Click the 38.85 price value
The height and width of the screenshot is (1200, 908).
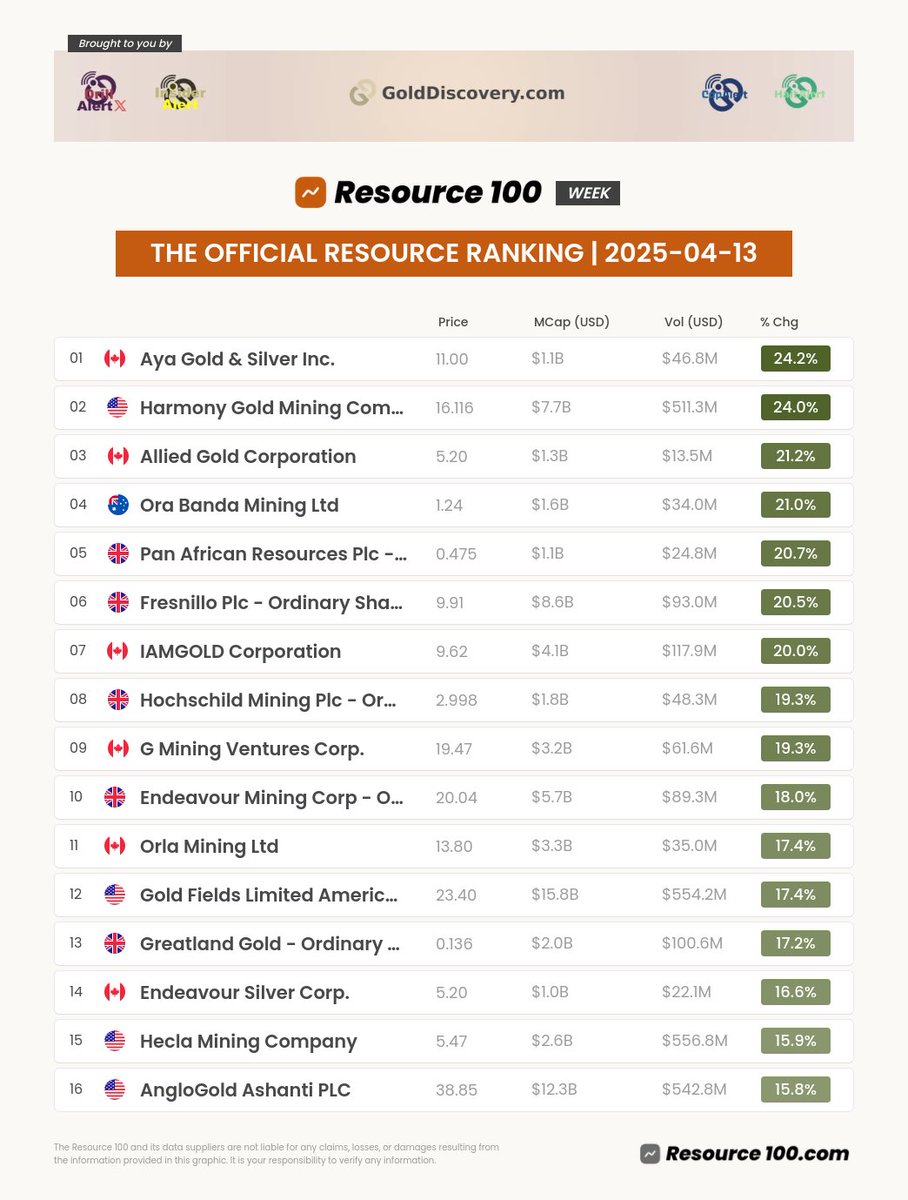point(456,1090)
